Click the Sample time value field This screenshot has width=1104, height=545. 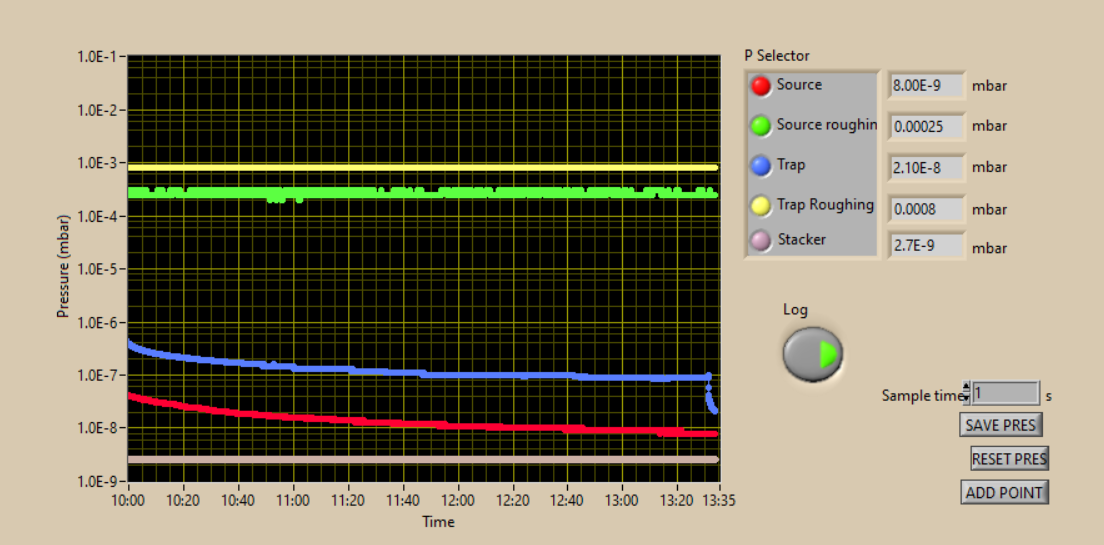click(1005, 394)
